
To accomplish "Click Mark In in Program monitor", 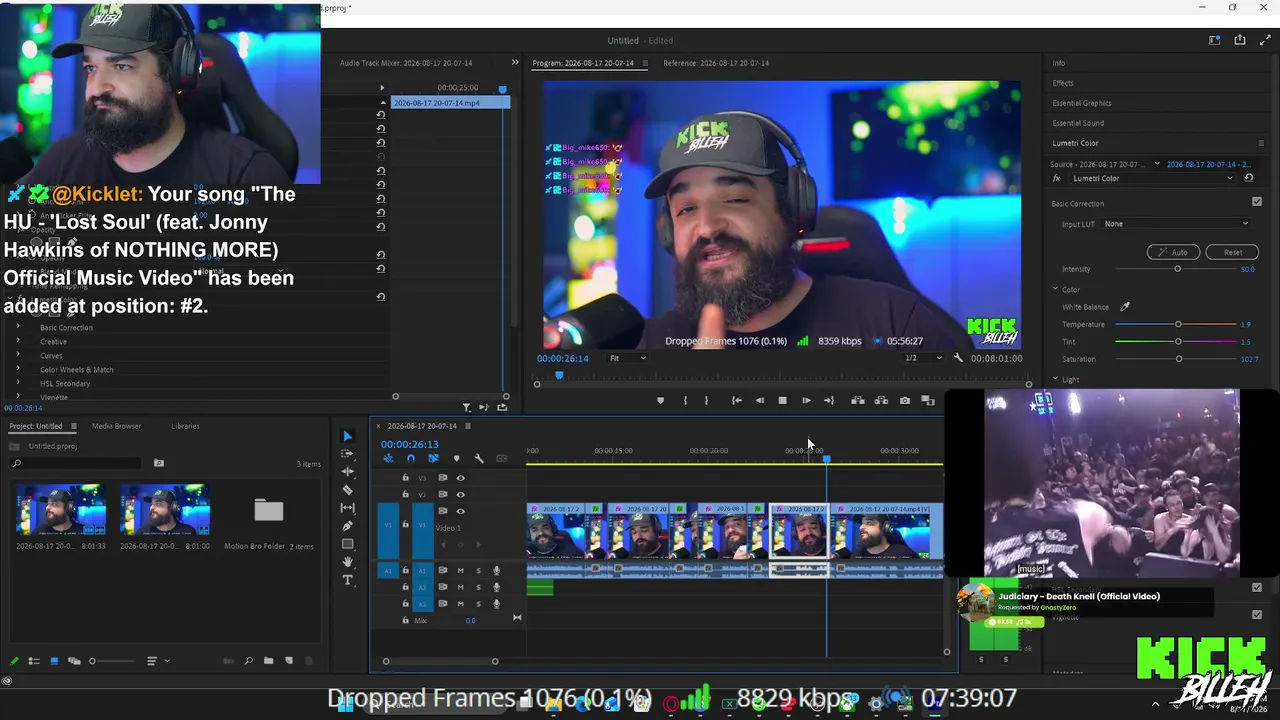I will 685,401.
